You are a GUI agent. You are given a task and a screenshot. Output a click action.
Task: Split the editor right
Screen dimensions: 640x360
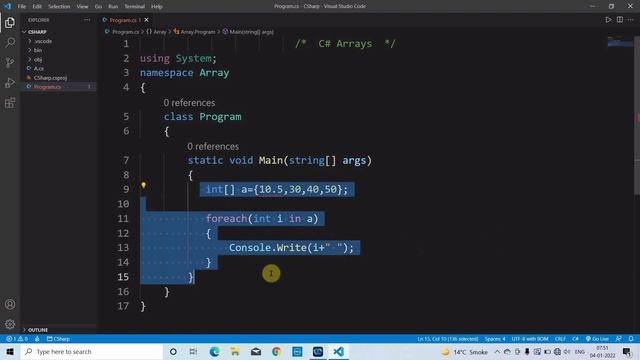pos(620,20)
